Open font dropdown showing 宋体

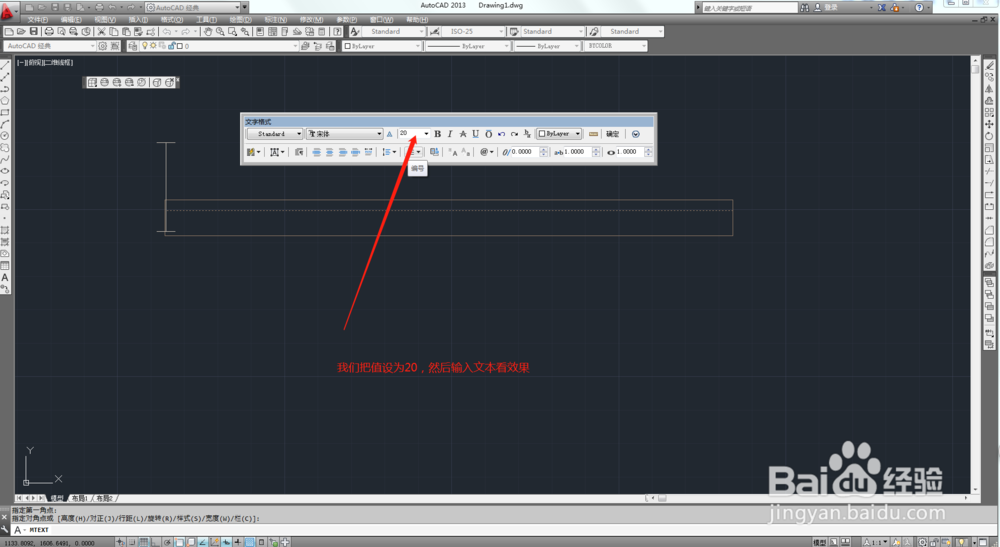(x=344, y=134)
